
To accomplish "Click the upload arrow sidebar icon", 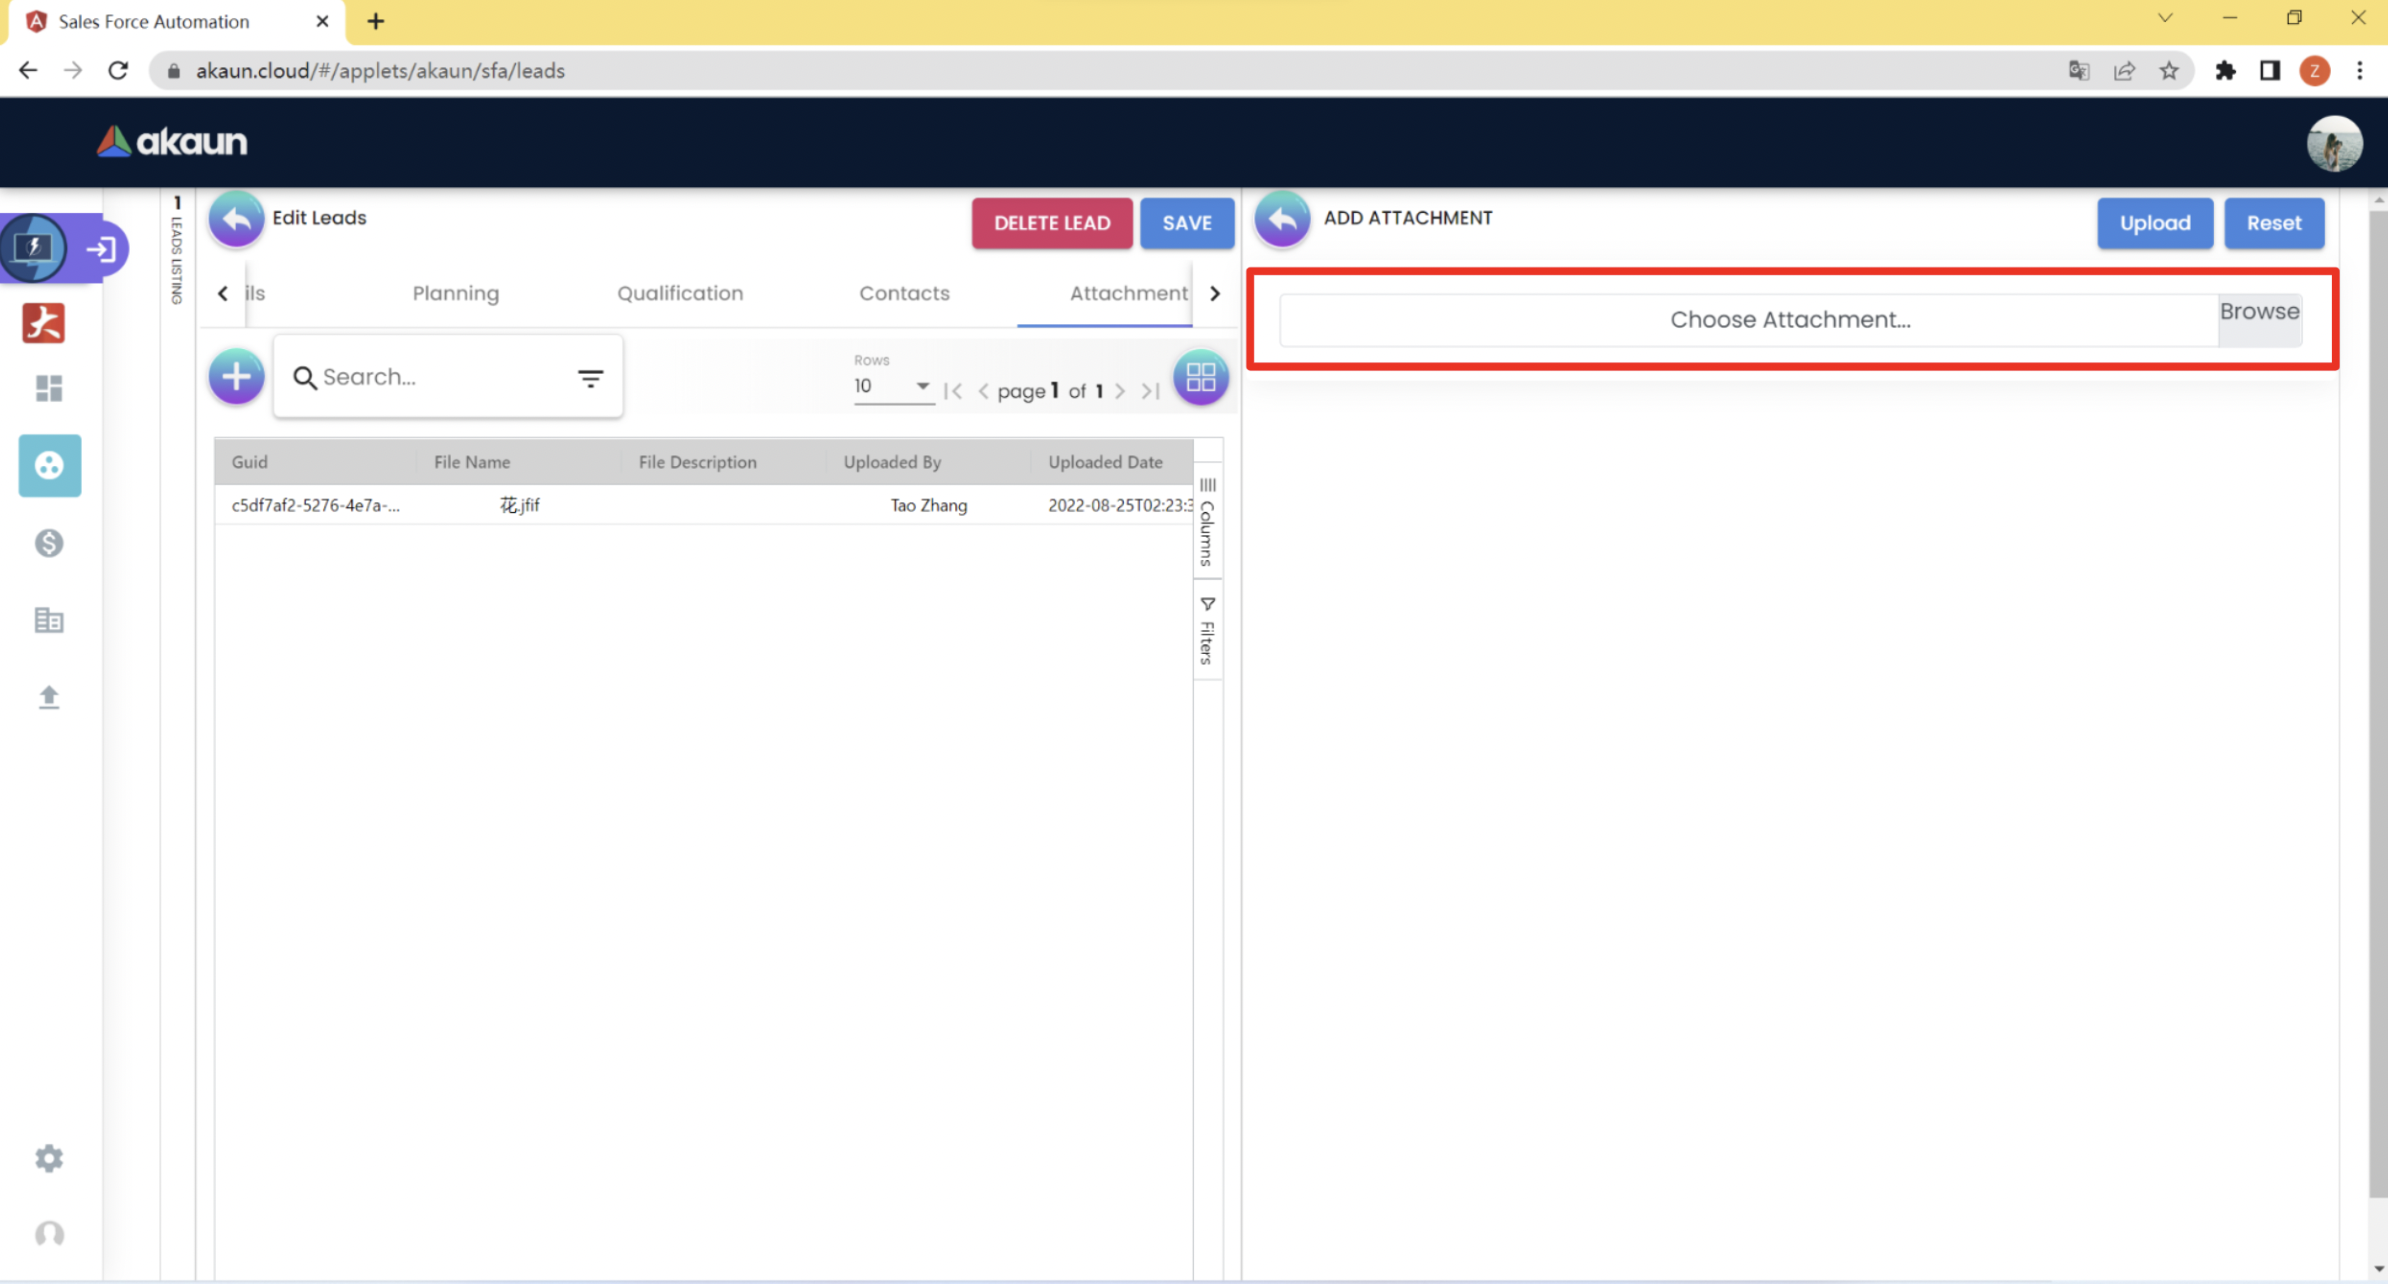I will point(49,697).
